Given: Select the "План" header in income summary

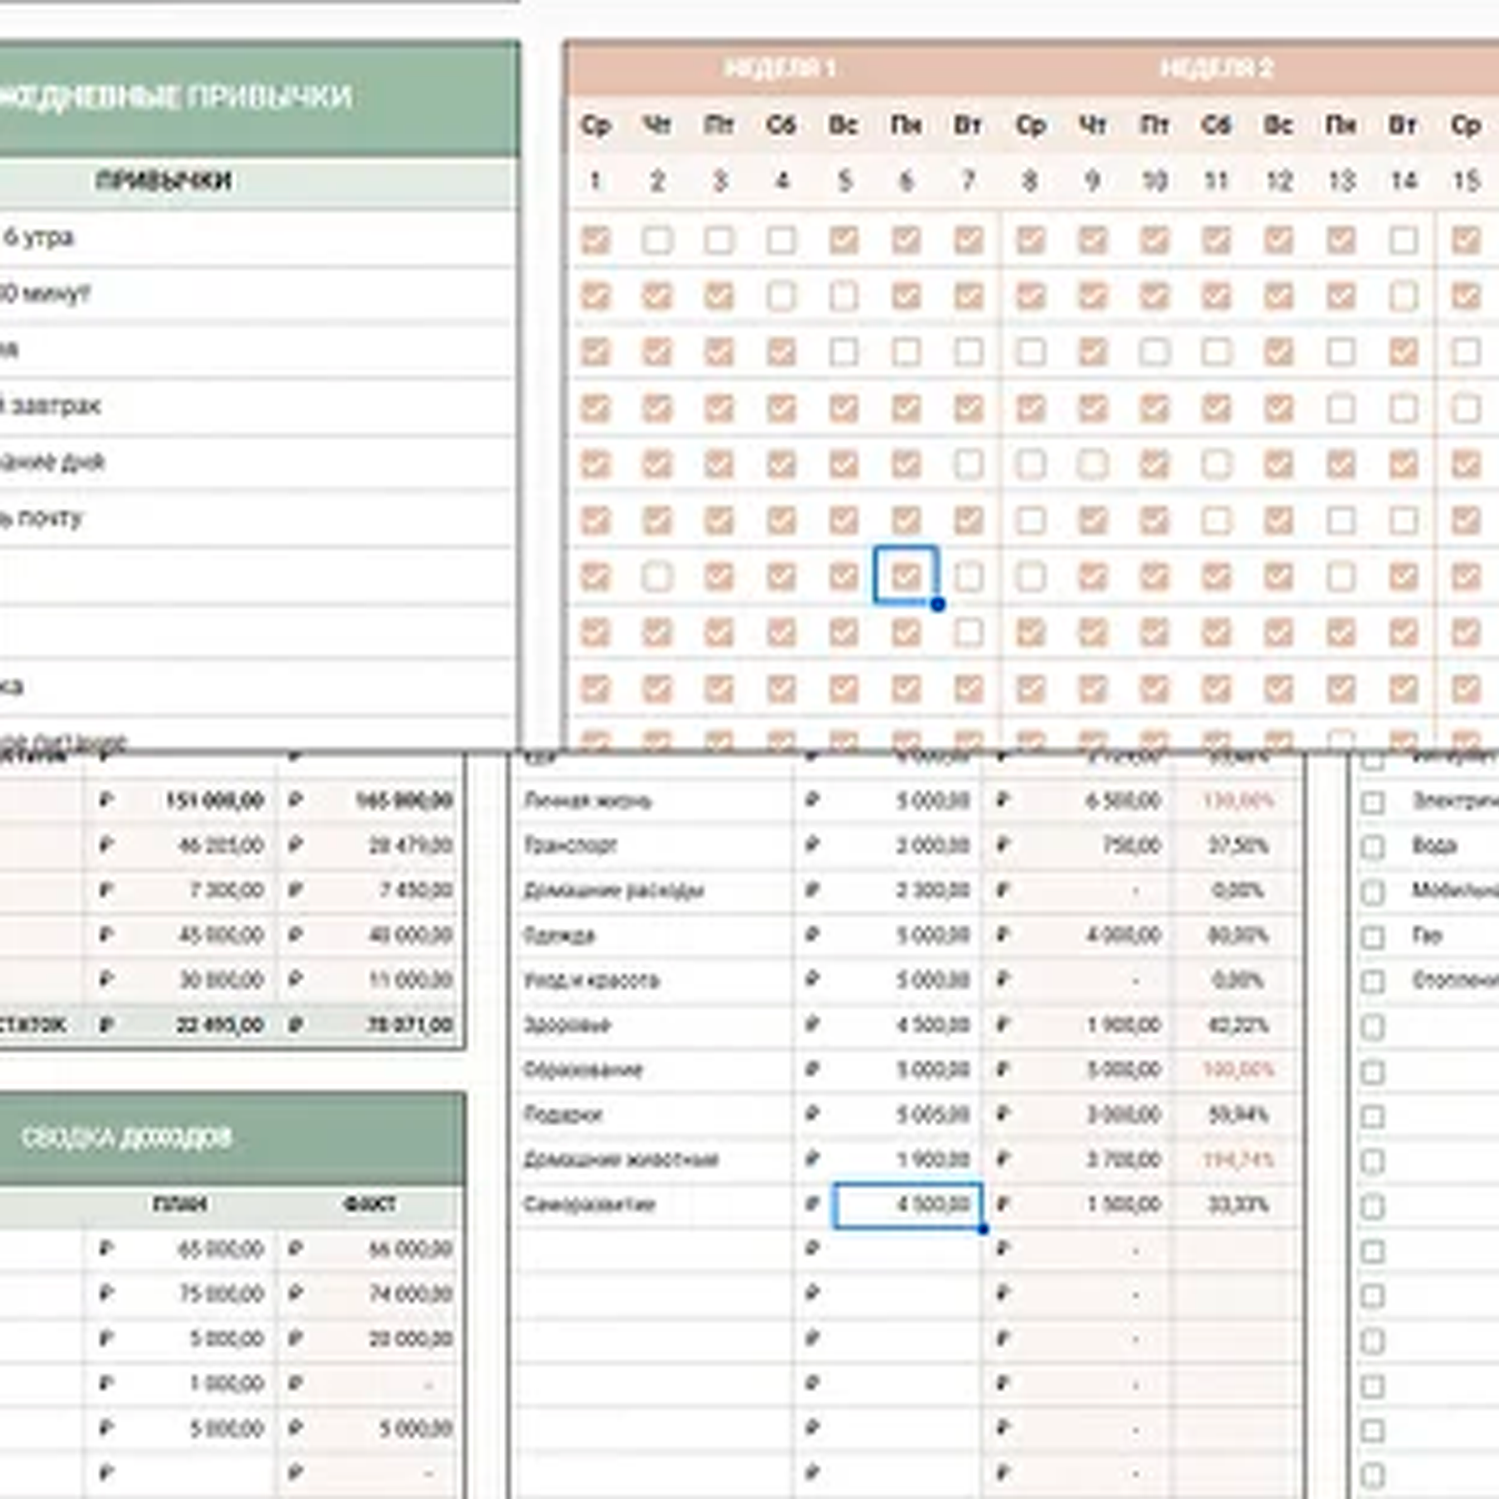Looking at the screenshot, I should click(180, 1204).
